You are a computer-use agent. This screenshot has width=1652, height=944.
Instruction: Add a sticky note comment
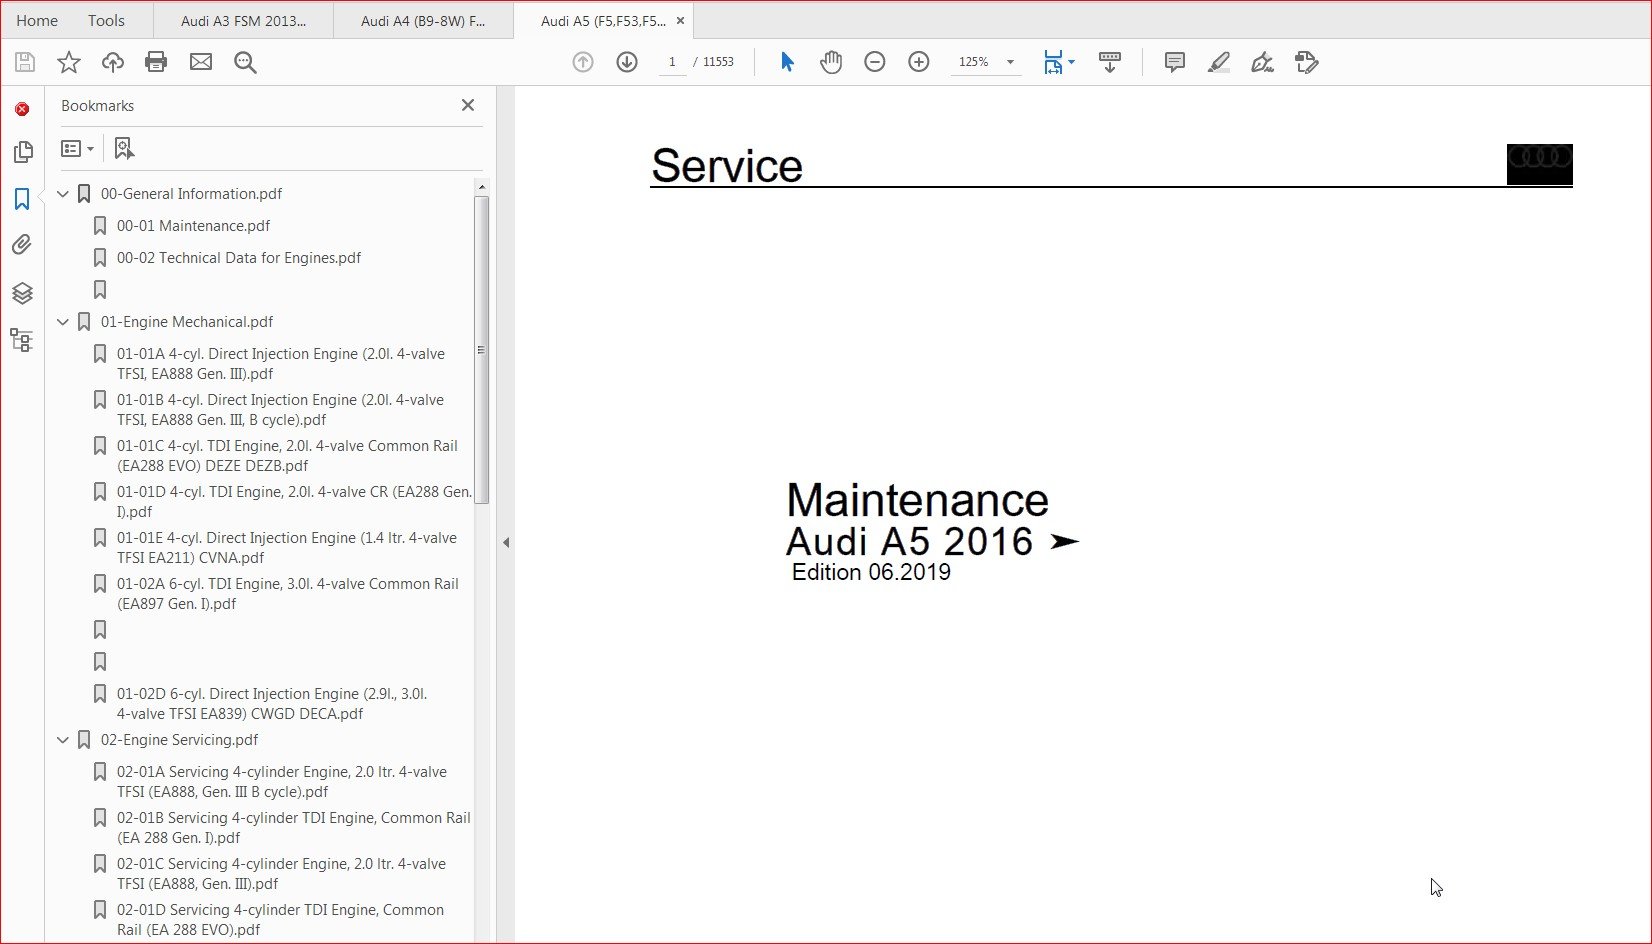[x=1175, y=62]
